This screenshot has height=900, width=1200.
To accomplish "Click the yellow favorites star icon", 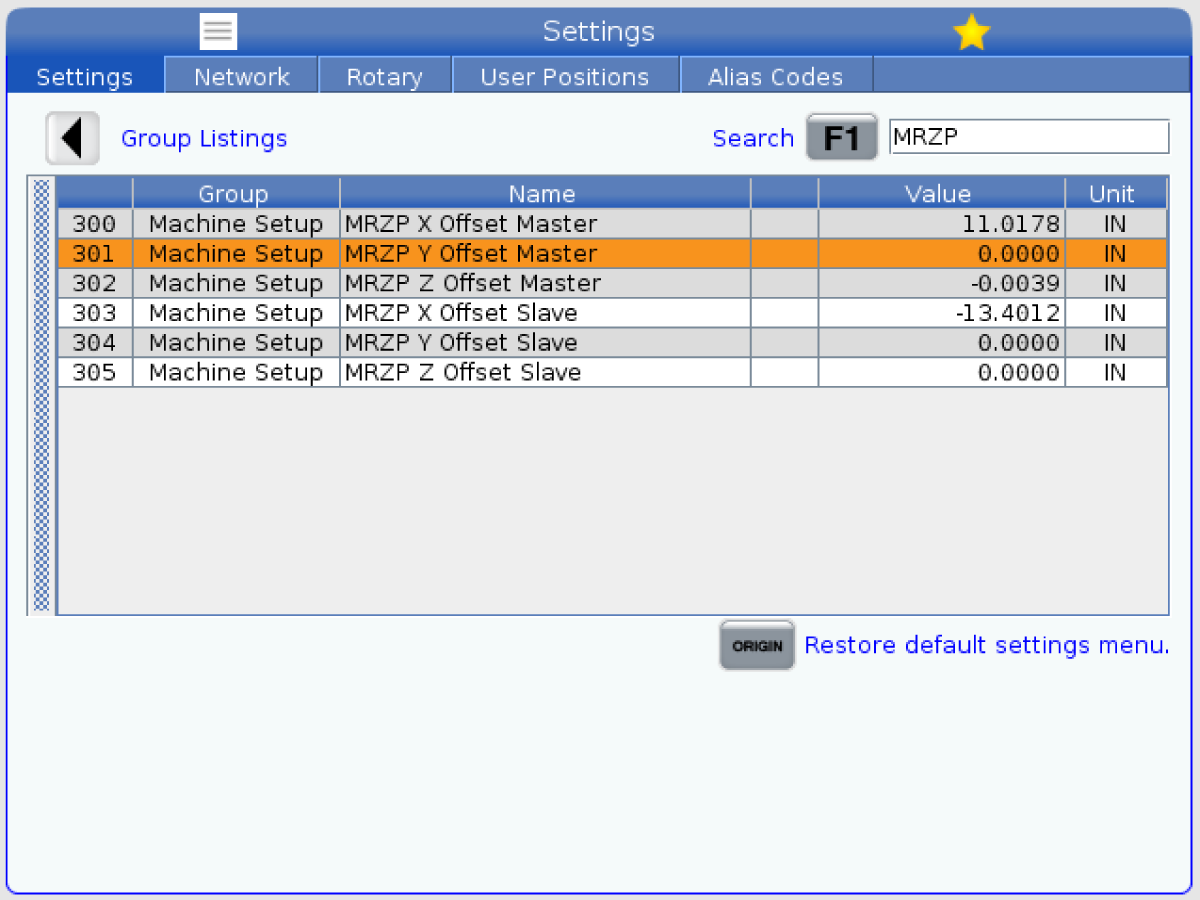I will 971,33.
